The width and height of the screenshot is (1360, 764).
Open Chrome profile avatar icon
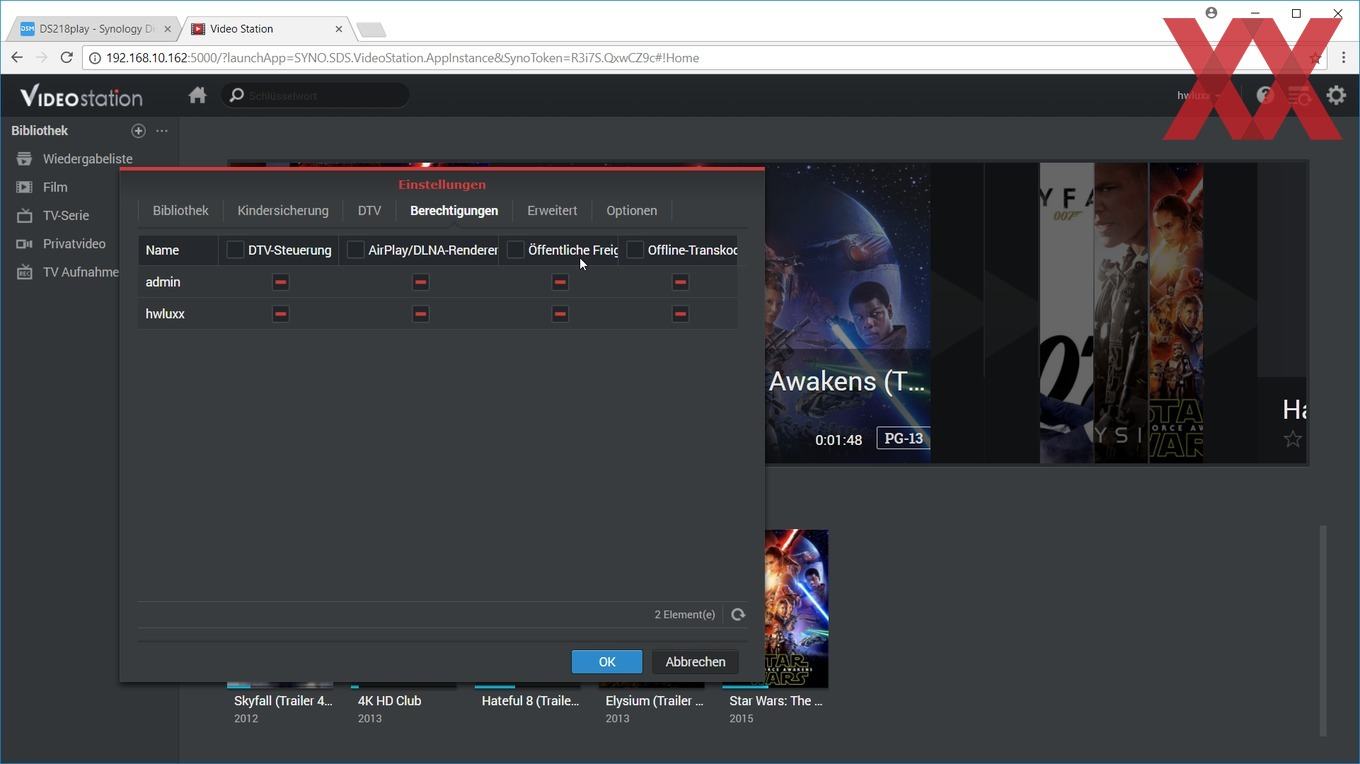pyautogui.click(x=1211, y=13)
